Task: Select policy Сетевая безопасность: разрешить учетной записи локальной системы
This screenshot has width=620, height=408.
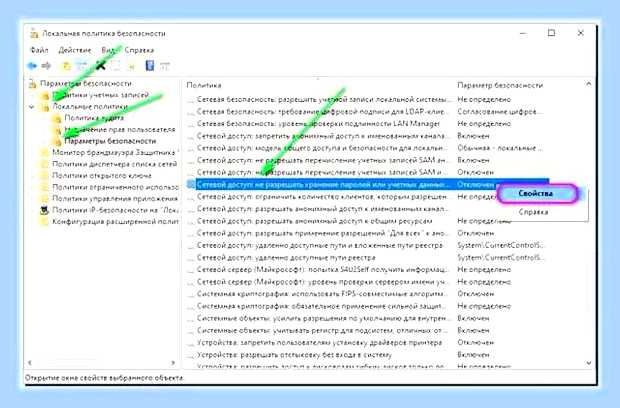Action: tap(323, 99)
